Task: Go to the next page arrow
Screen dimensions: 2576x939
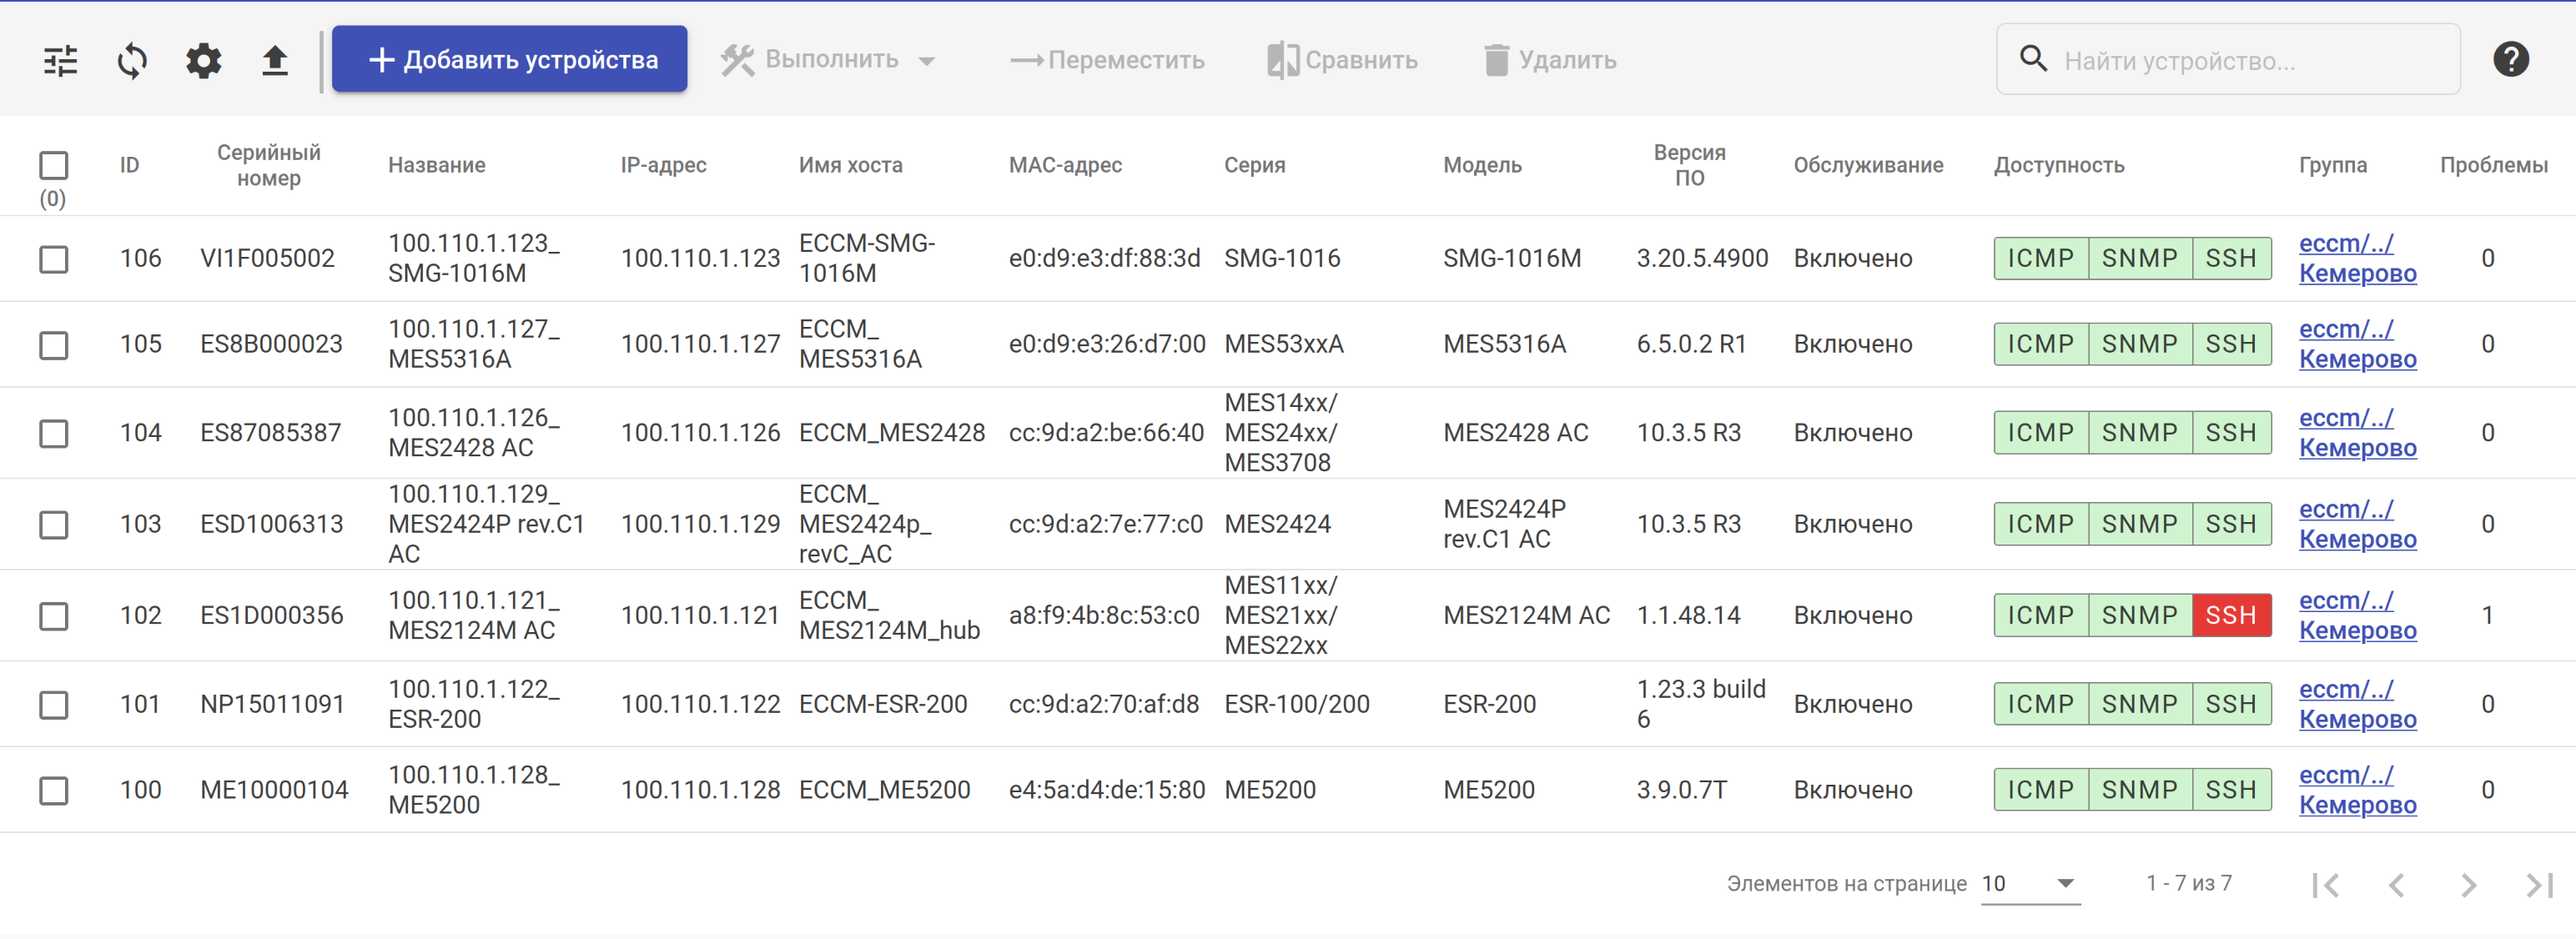Action: (2467, 884)
